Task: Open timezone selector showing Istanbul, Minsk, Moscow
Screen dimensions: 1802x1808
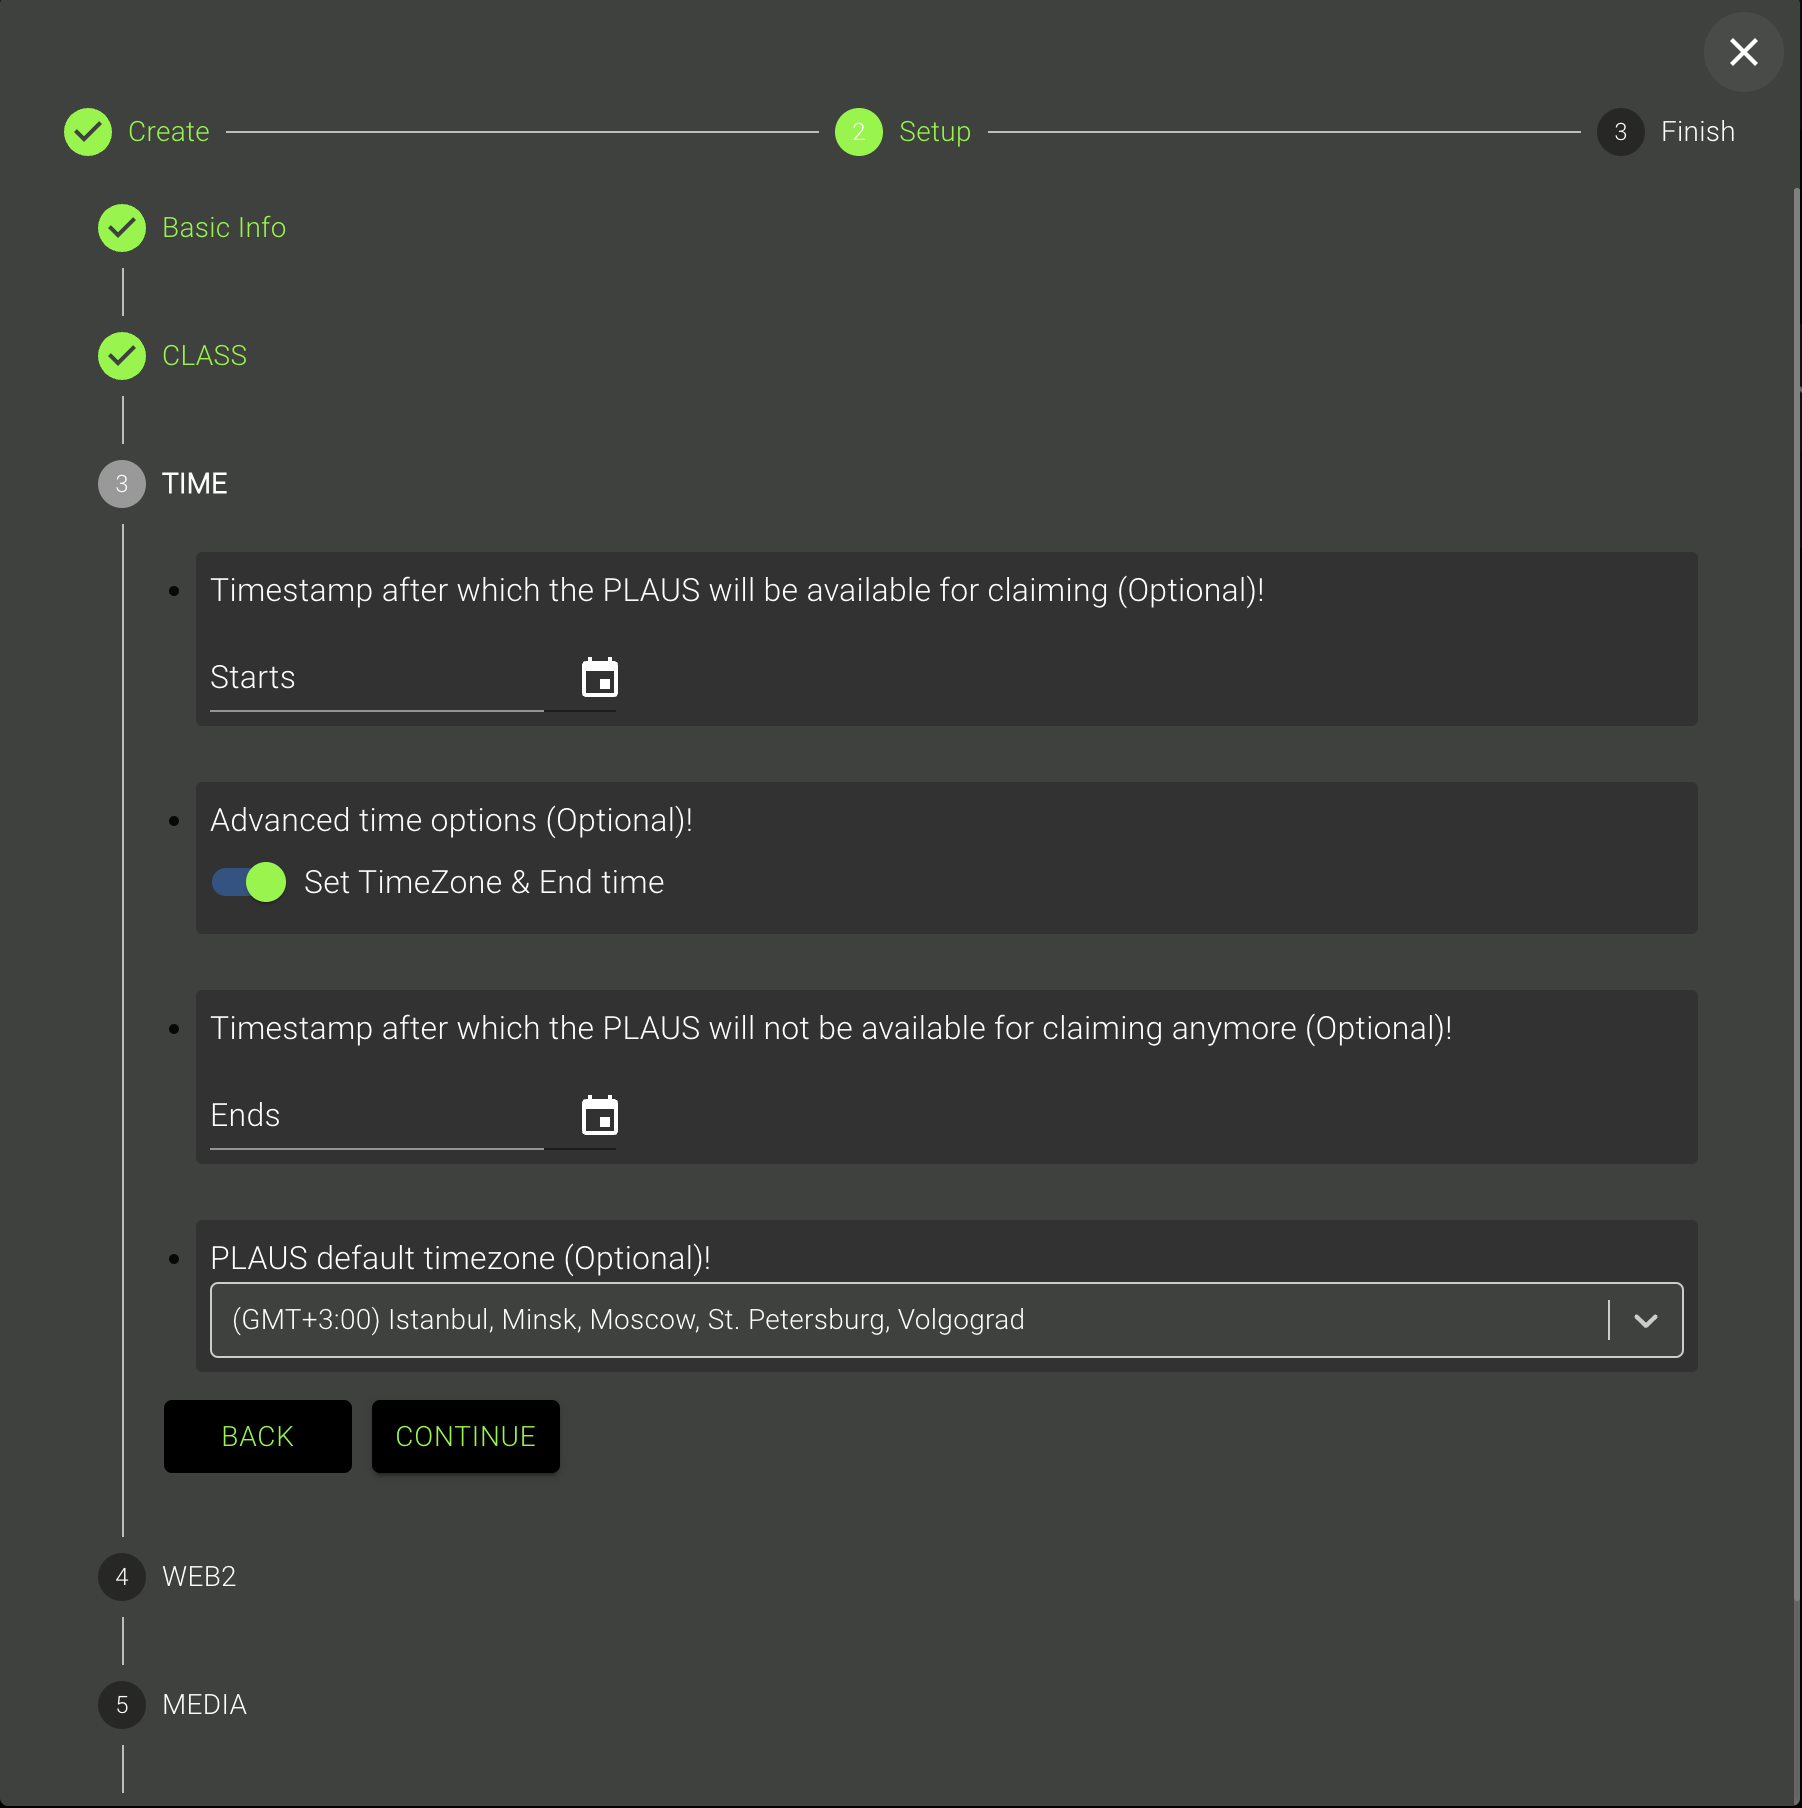Action: point(900,1320)
